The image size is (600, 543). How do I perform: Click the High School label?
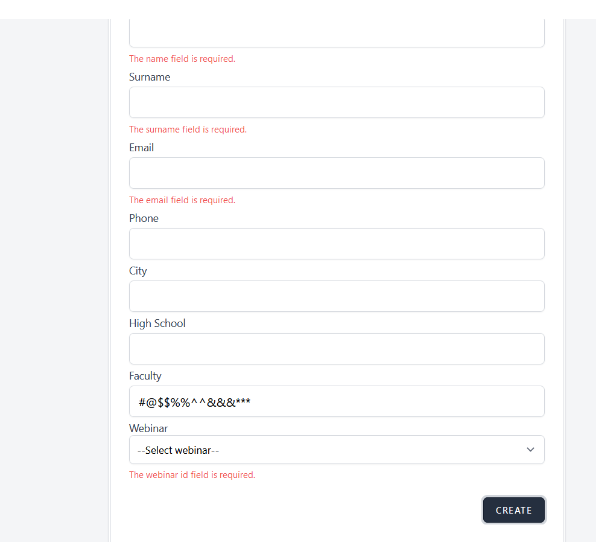pos(157,323)
